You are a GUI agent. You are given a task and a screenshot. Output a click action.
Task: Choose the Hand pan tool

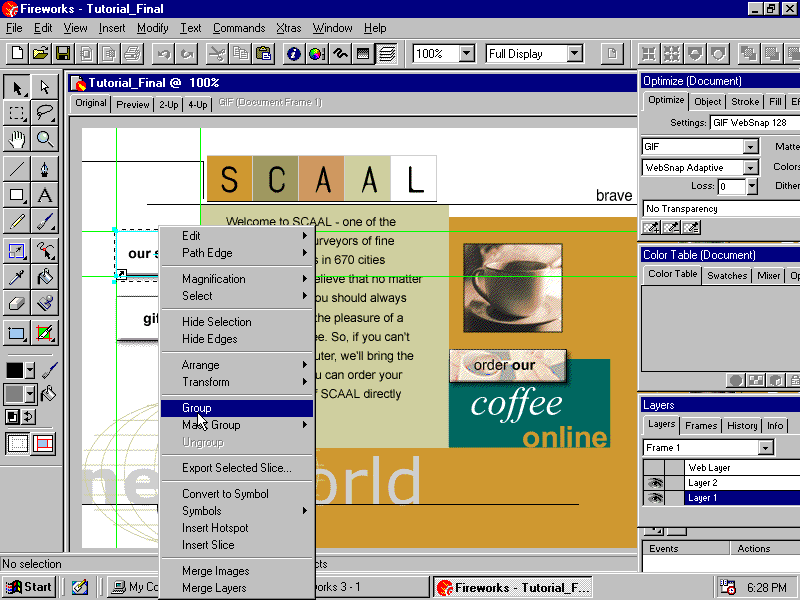click(x=17, y=139)
